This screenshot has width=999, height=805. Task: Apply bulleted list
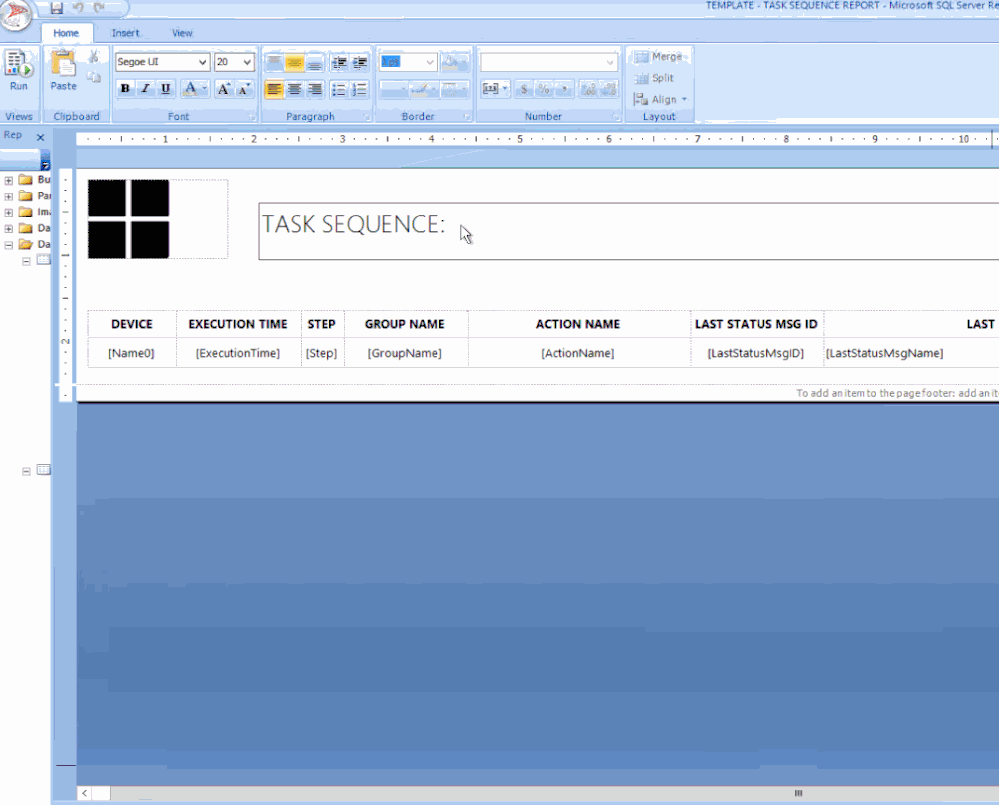pos(339,89)
